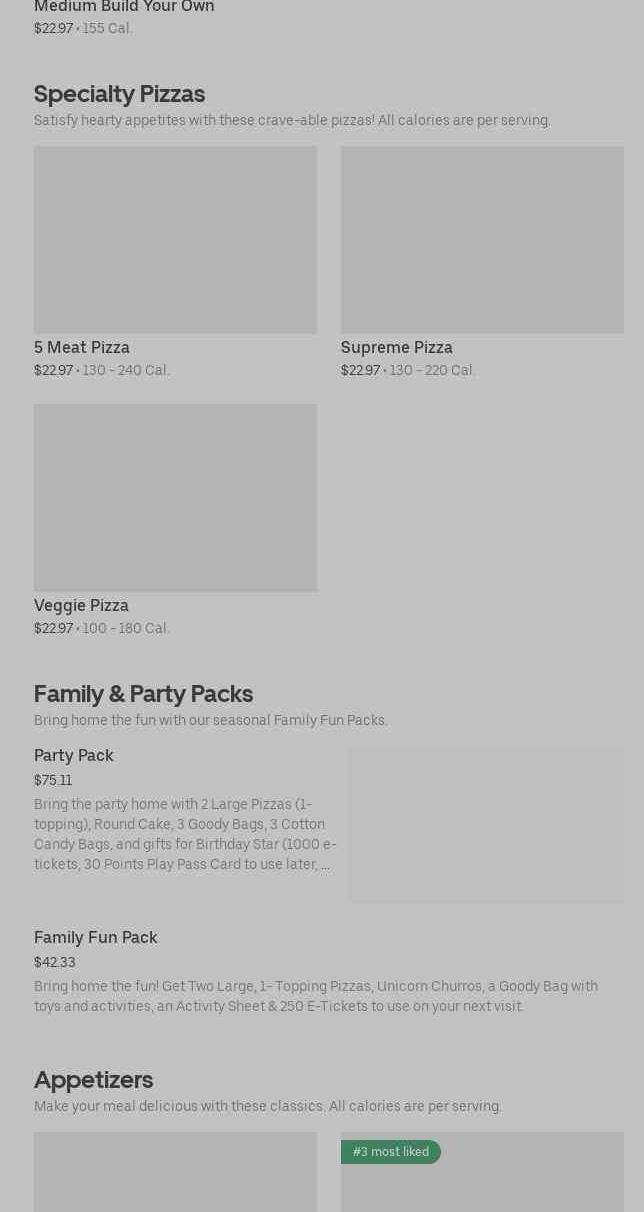Screen dimensions: 644x1212
Task: Select the Veggie Pizza title
Action: coord(81,605)
